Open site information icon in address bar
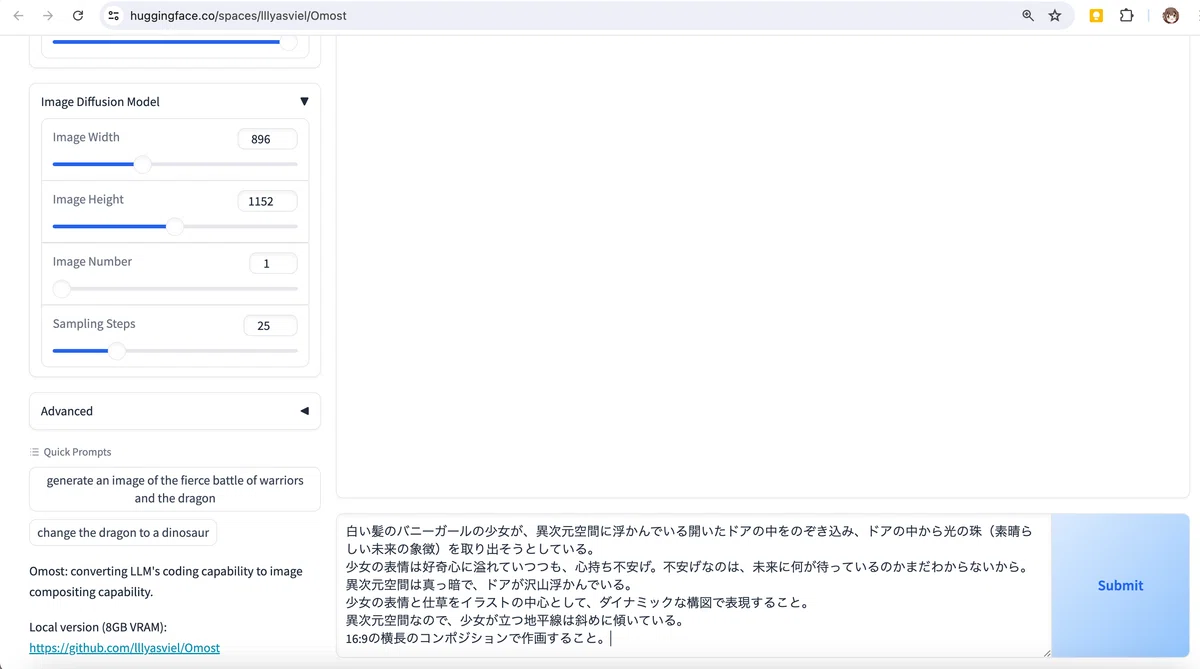This screenshot has height=669, width=1200. point(113,16)
